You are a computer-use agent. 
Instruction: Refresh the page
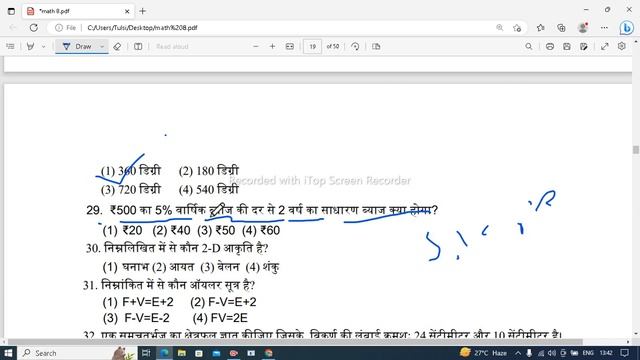[x=33, y=28]
